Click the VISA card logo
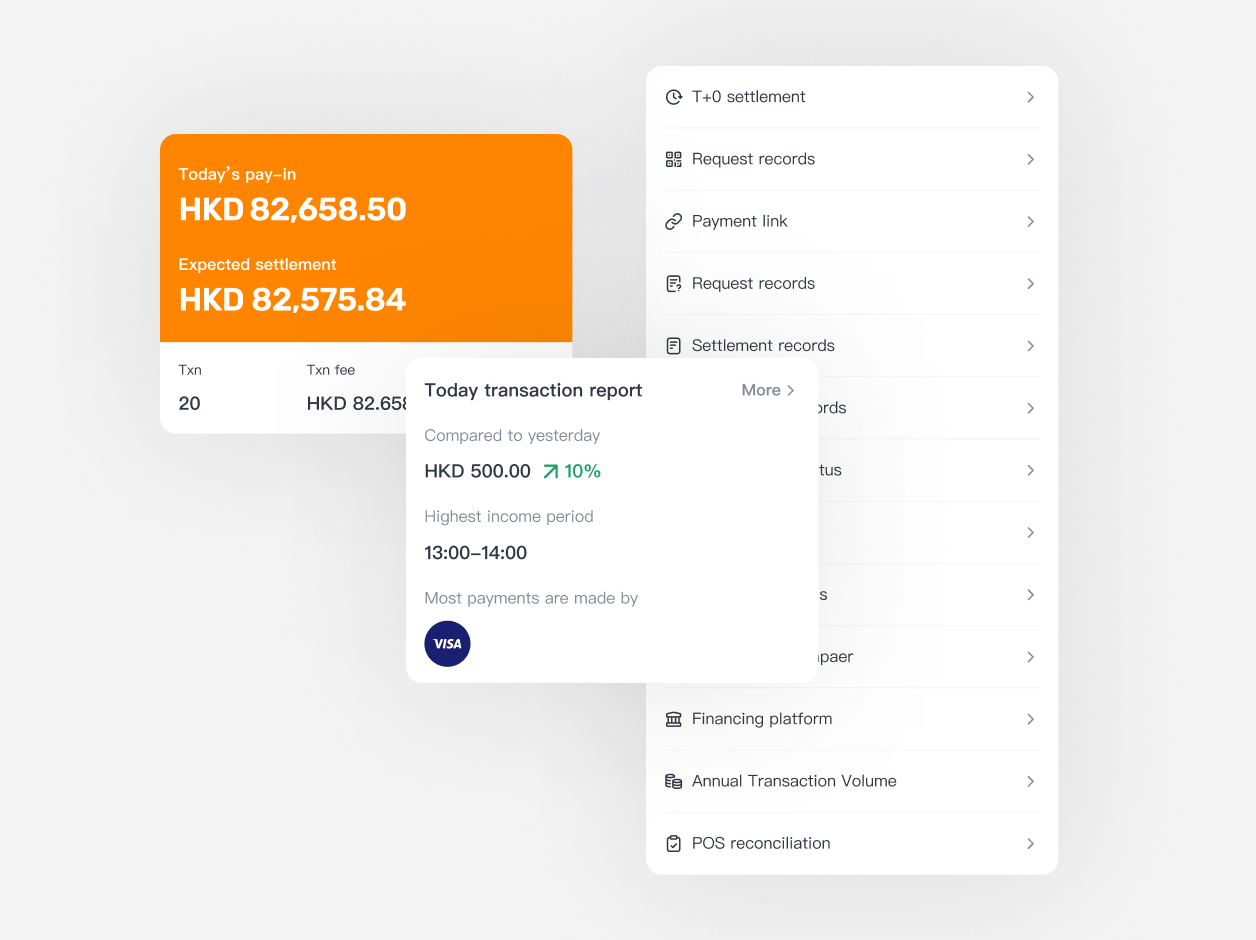1256x940 pixels. tap(447, 644)
